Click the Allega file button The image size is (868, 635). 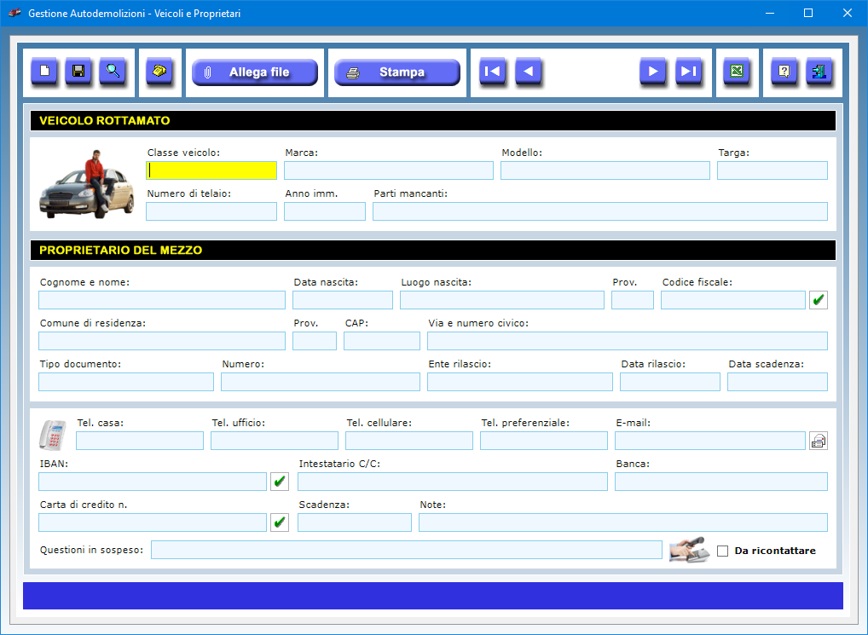point(255,73)
